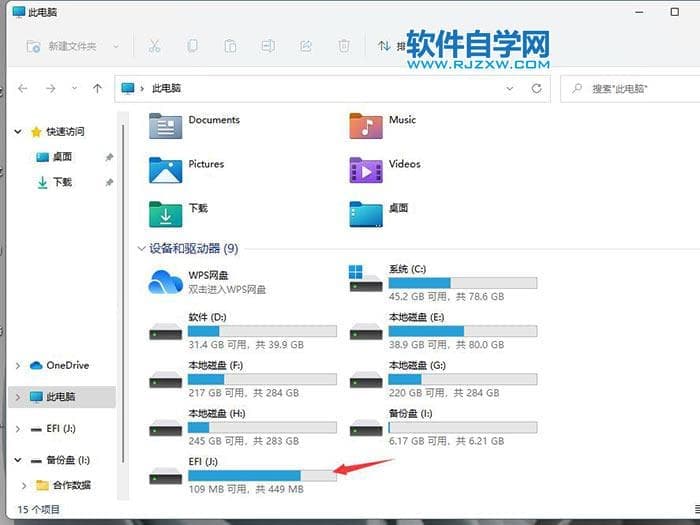
Task: Click the 新建文件夹 button
Action: pos(72,46)
